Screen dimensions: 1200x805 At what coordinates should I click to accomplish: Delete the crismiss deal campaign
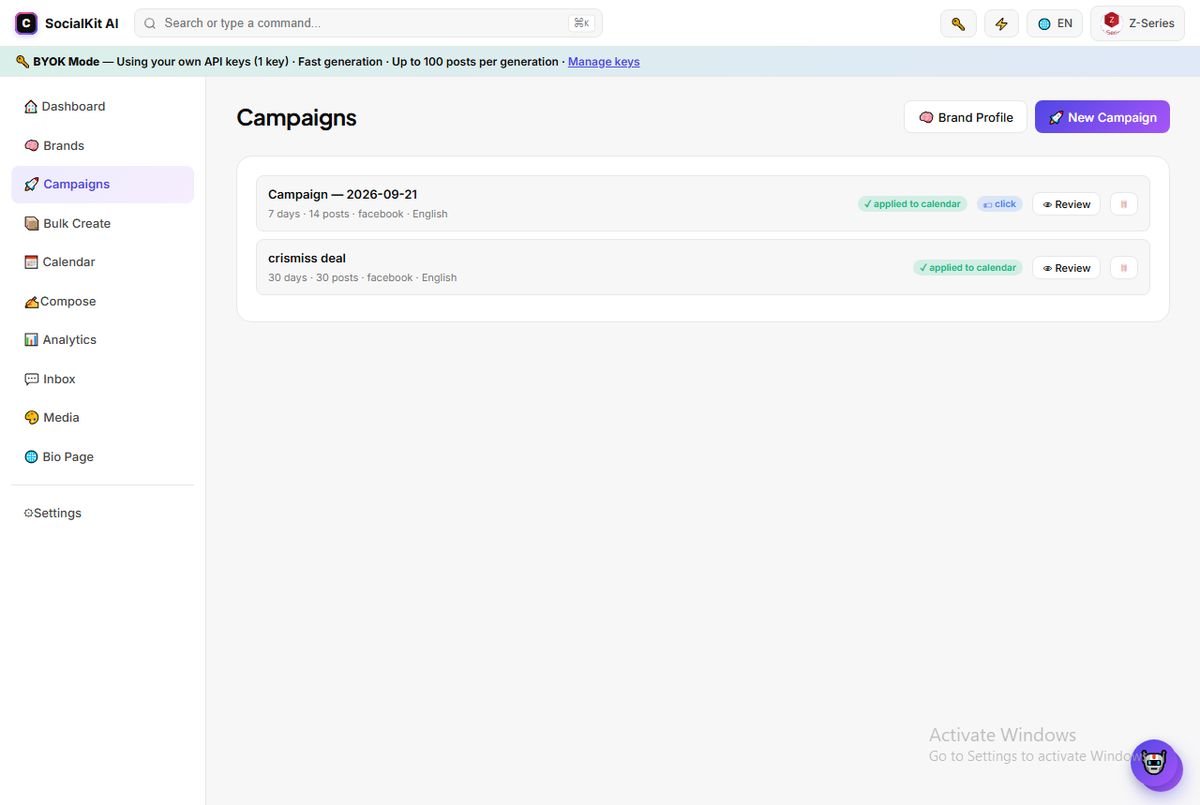(1123, 268)
